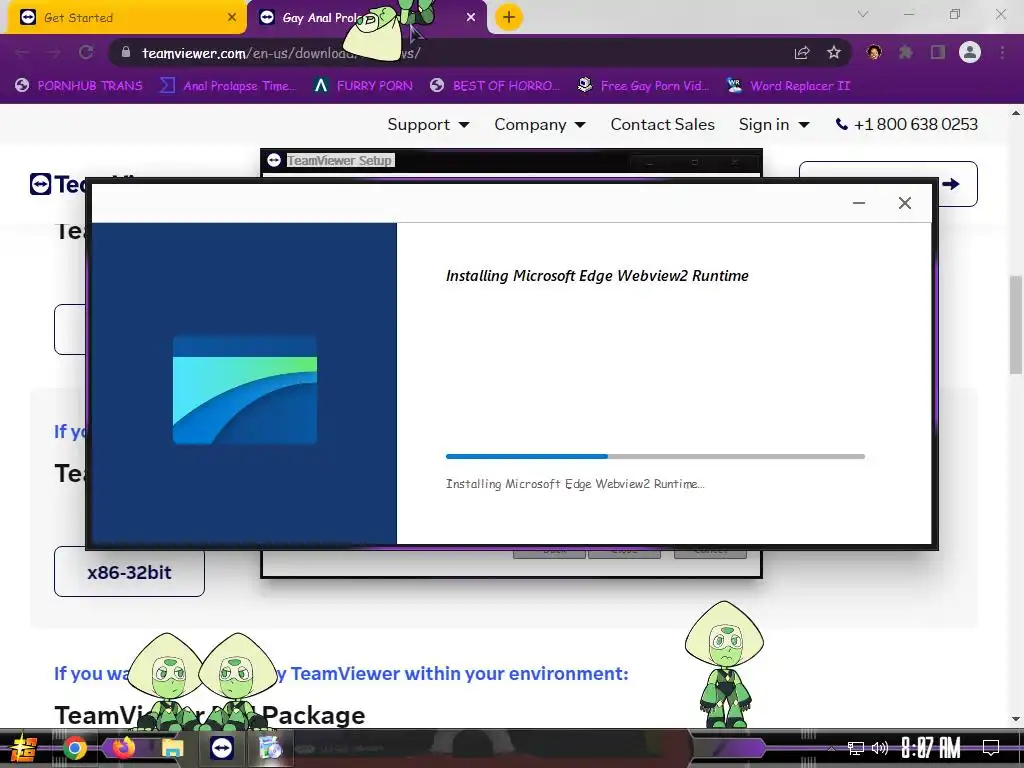This screenshot has width=1024, height=768.
Task: Open the Word Replacer II bookmark
Action: click(789, 86)
